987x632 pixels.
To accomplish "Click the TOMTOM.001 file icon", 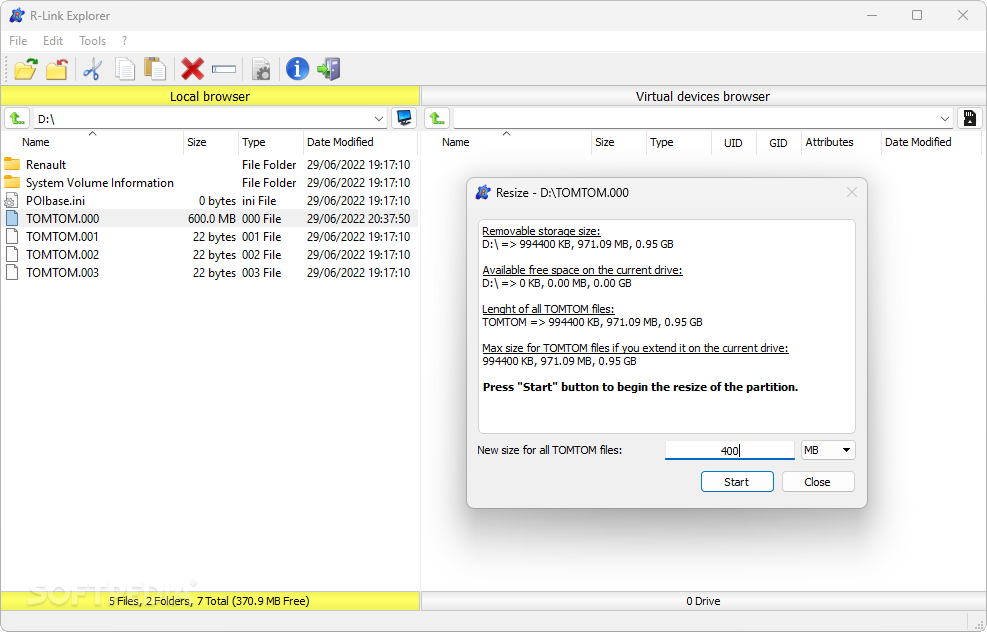I will tap(12, 237).
